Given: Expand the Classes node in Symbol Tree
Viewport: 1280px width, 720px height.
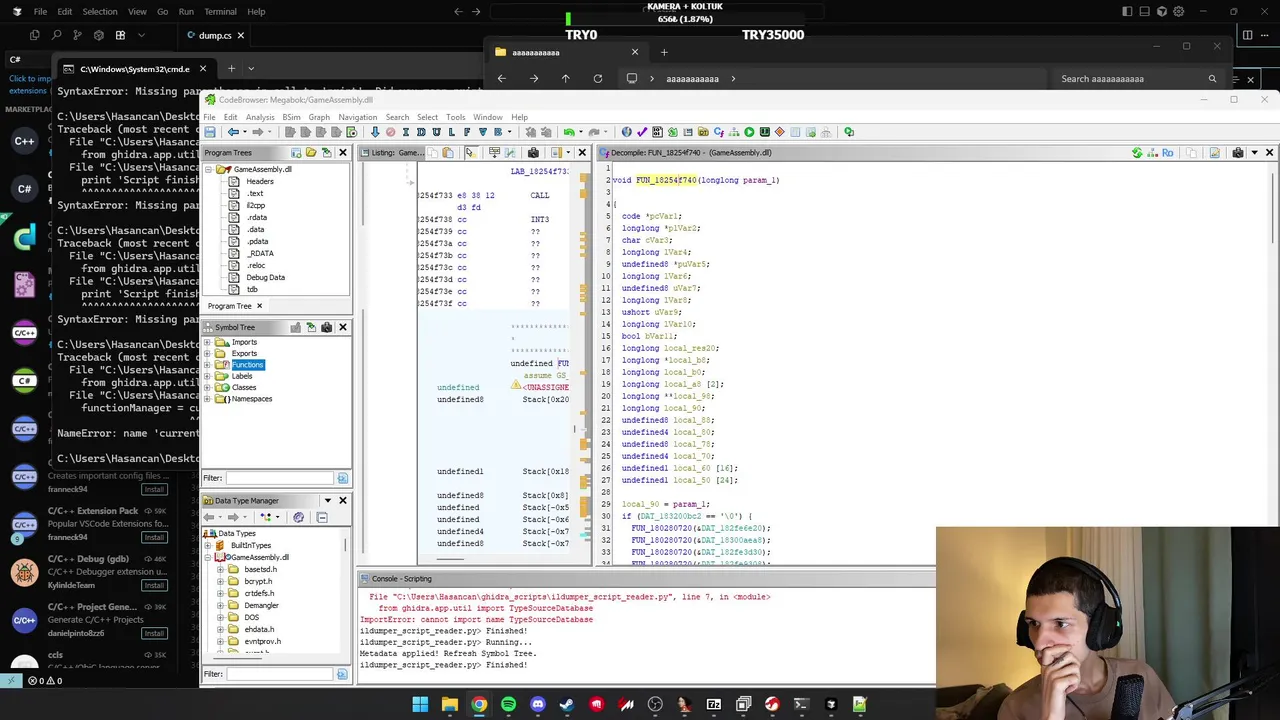Looking at the screenshot, I should (207, 387).
